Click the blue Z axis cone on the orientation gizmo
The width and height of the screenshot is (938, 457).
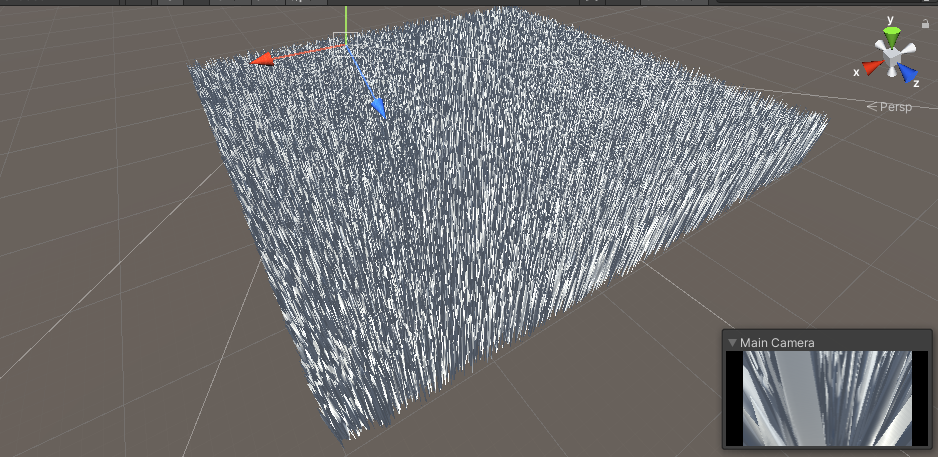[x=907, y=72]
